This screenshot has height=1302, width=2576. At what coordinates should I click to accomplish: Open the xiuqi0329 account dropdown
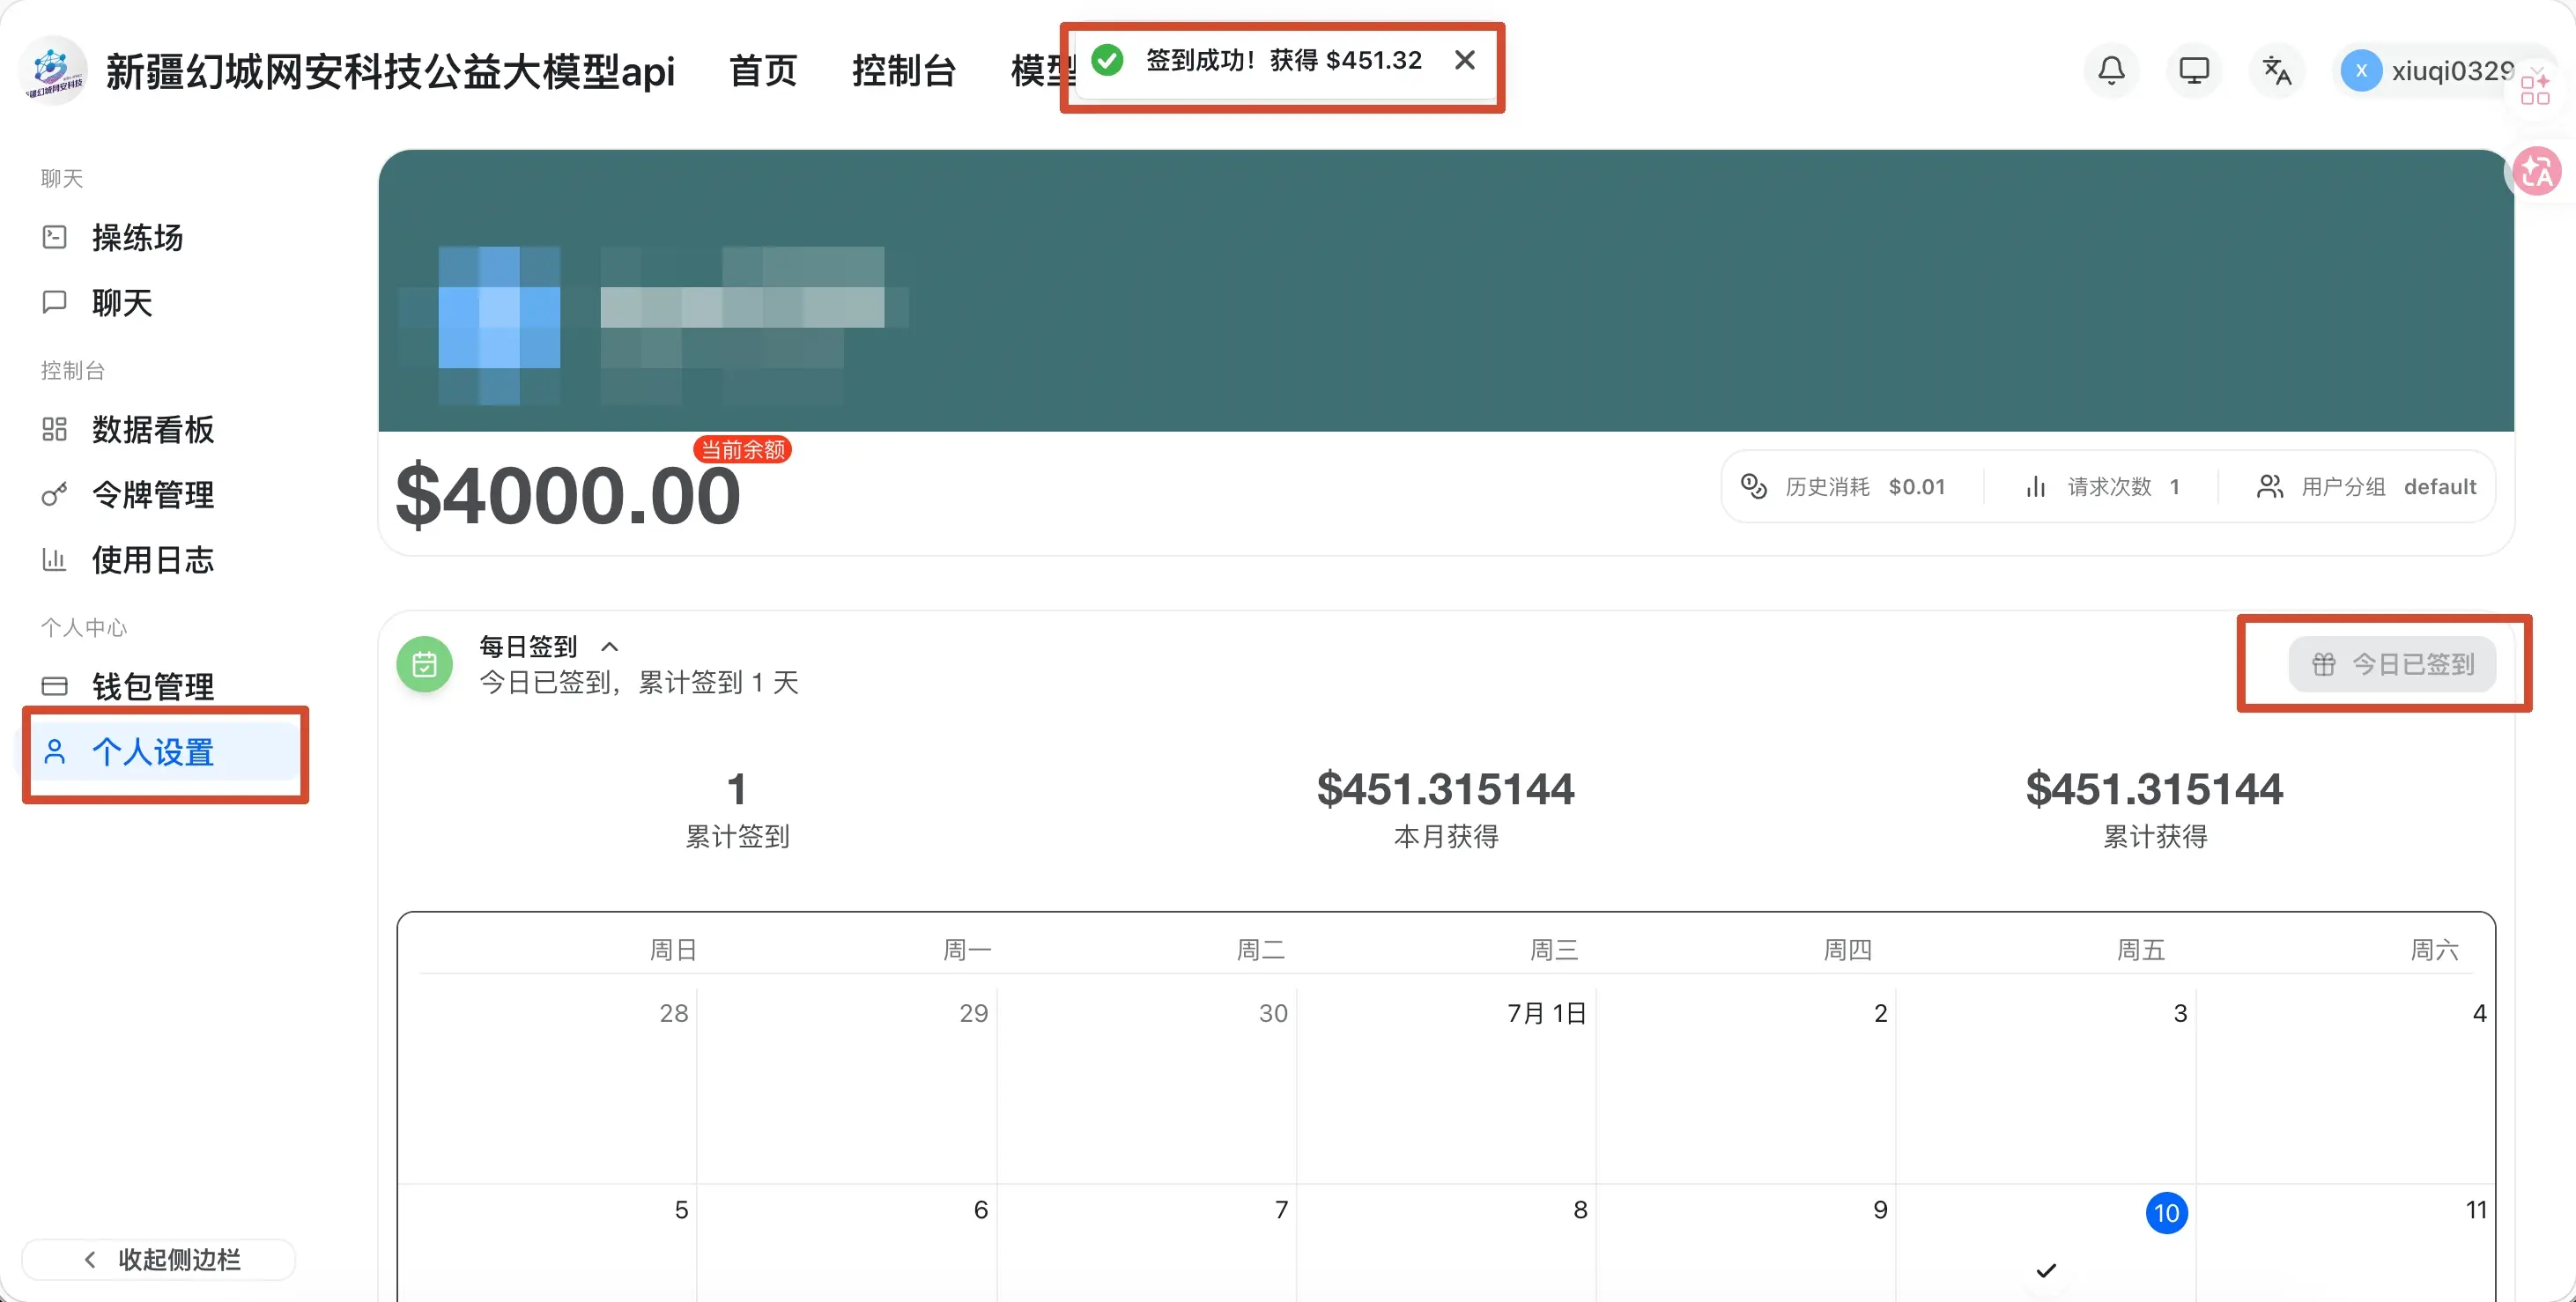pyautogui.click(x=2439, y=70)
